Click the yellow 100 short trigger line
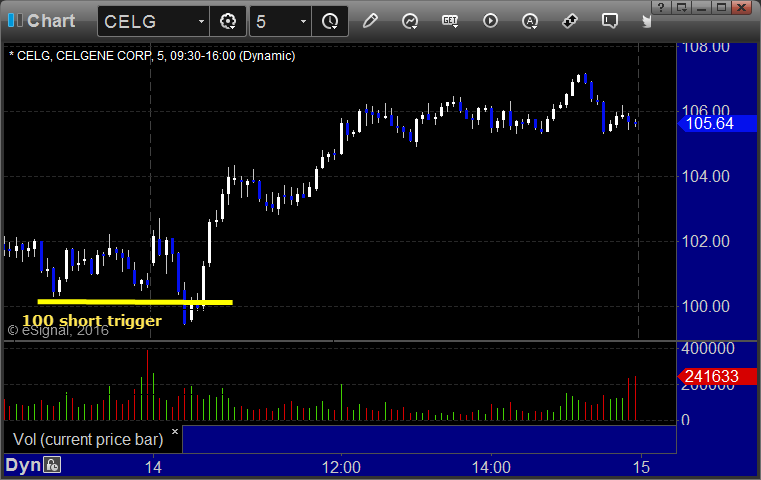Image resolution: width=761 pixels, height=480 pixels. (135, 302)
